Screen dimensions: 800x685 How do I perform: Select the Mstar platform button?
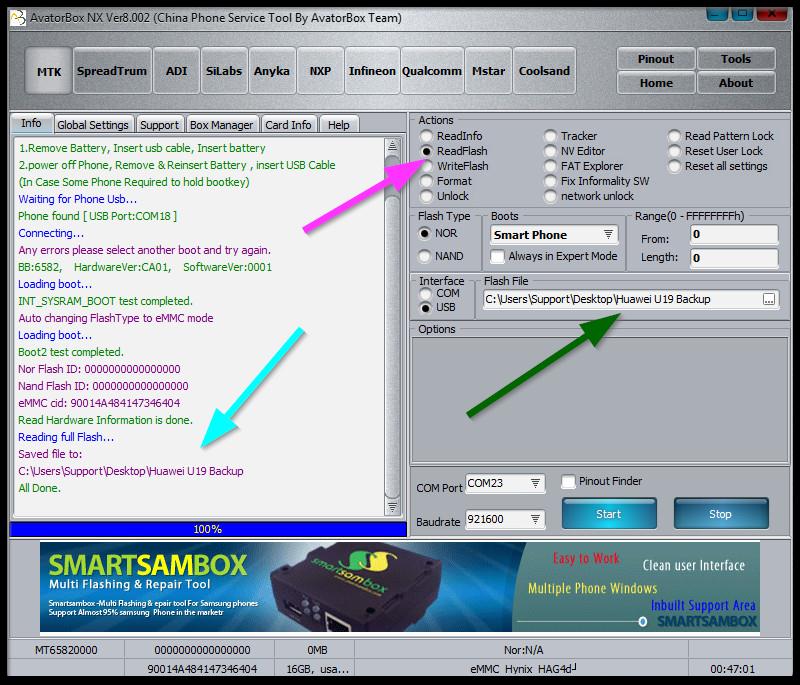[488, 71]
